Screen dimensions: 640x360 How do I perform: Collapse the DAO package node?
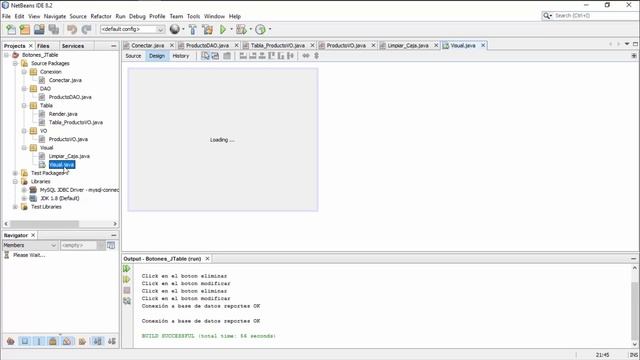pos(24,89)
